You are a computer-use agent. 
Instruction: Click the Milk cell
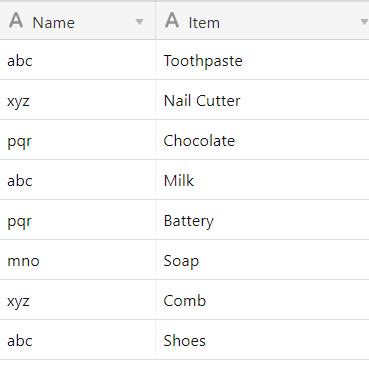(262, 180)
